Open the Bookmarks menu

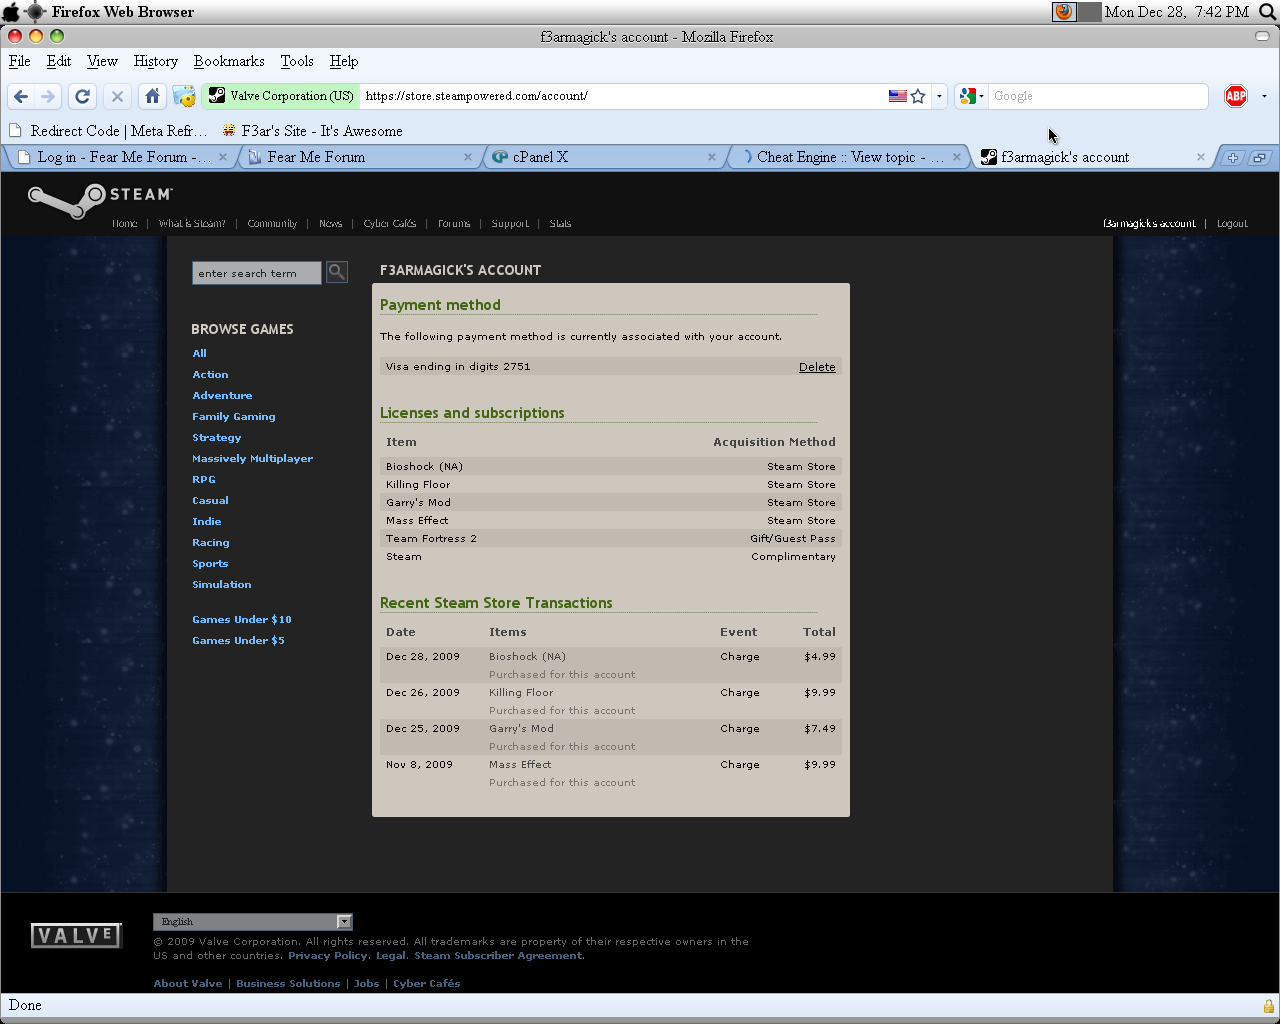pos(229,61)
